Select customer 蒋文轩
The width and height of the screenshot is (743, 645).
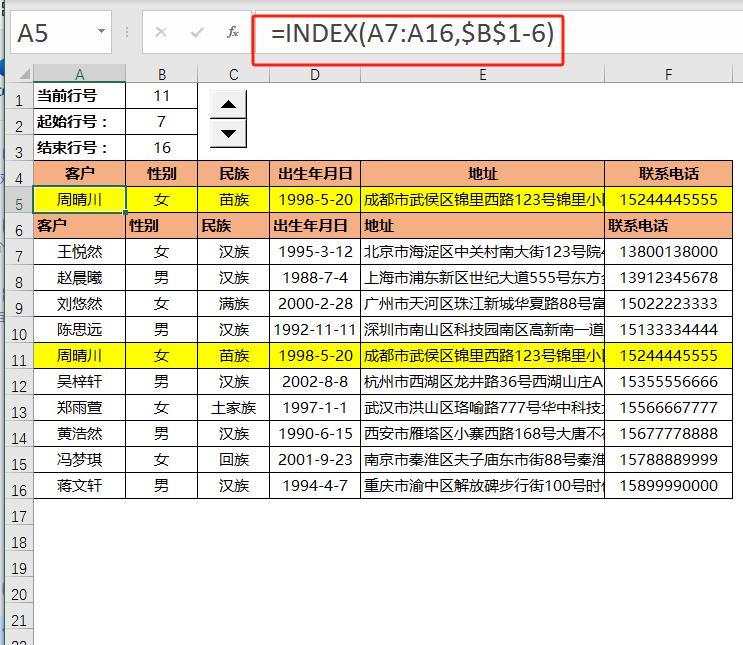click(x=80, y=486)
